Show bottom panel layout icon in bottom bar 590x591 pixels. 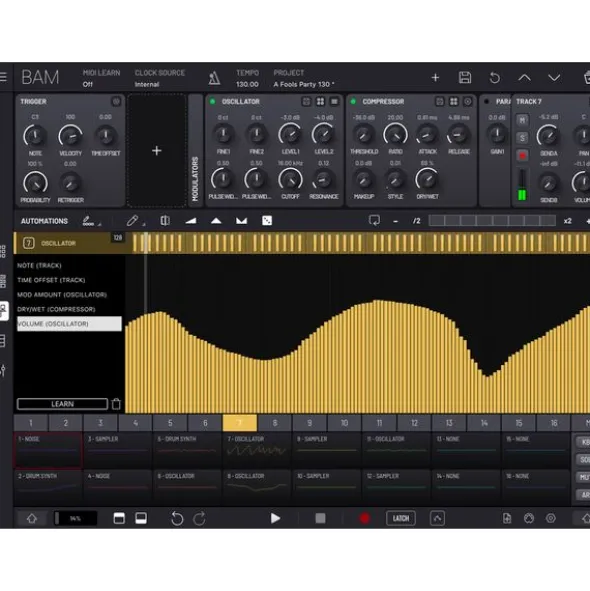(141, 518)
